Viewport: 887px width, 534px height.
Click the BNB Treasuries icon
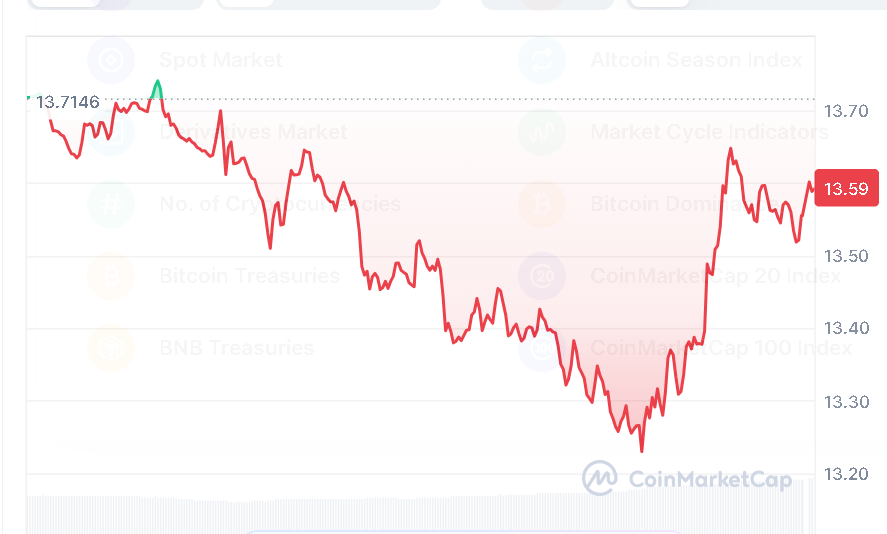click(x=111, y=349)
